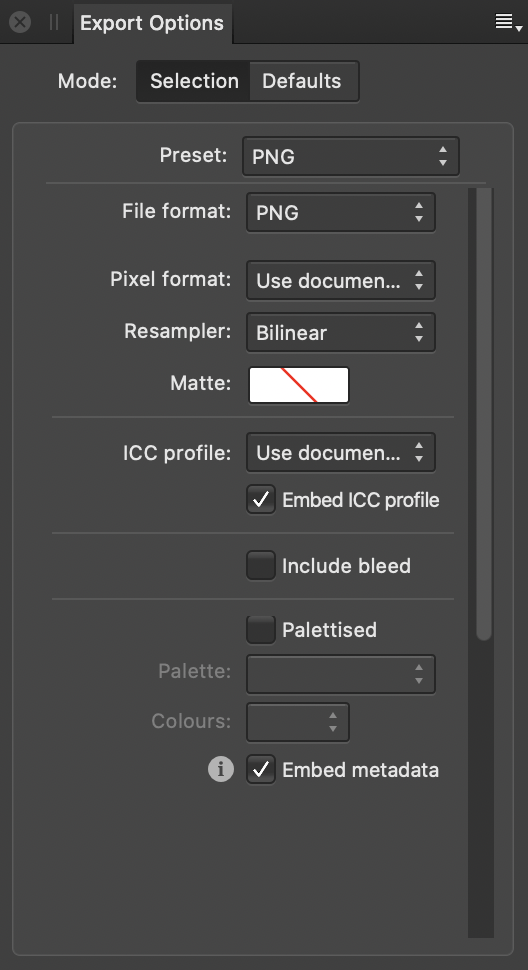Close the Export Options panel
528x970 pixels.
[x=20, y=23]
